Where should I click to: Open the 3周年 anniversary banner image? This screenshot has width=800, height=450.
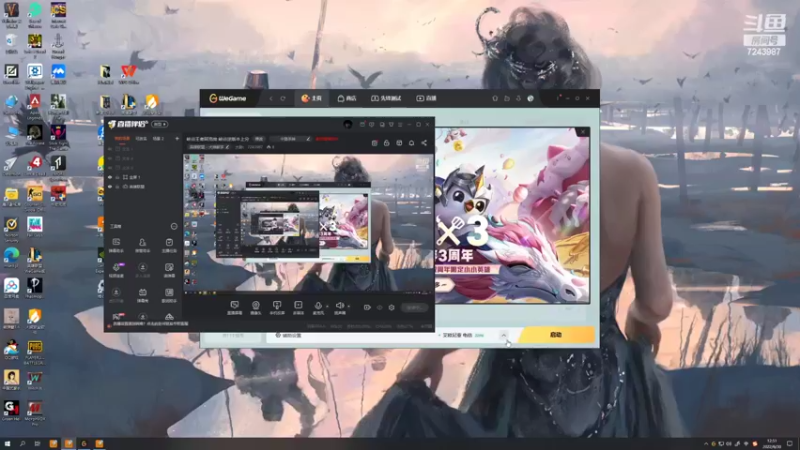pos(512,215)
